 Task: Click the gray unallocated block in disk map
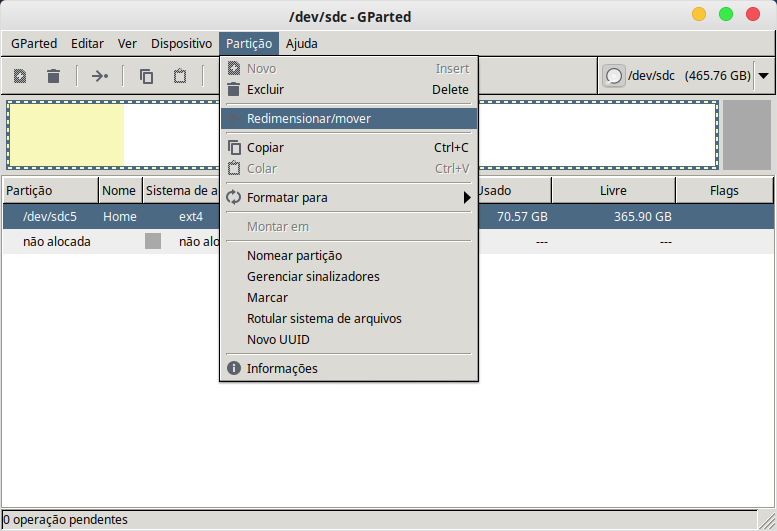(747, 135)
